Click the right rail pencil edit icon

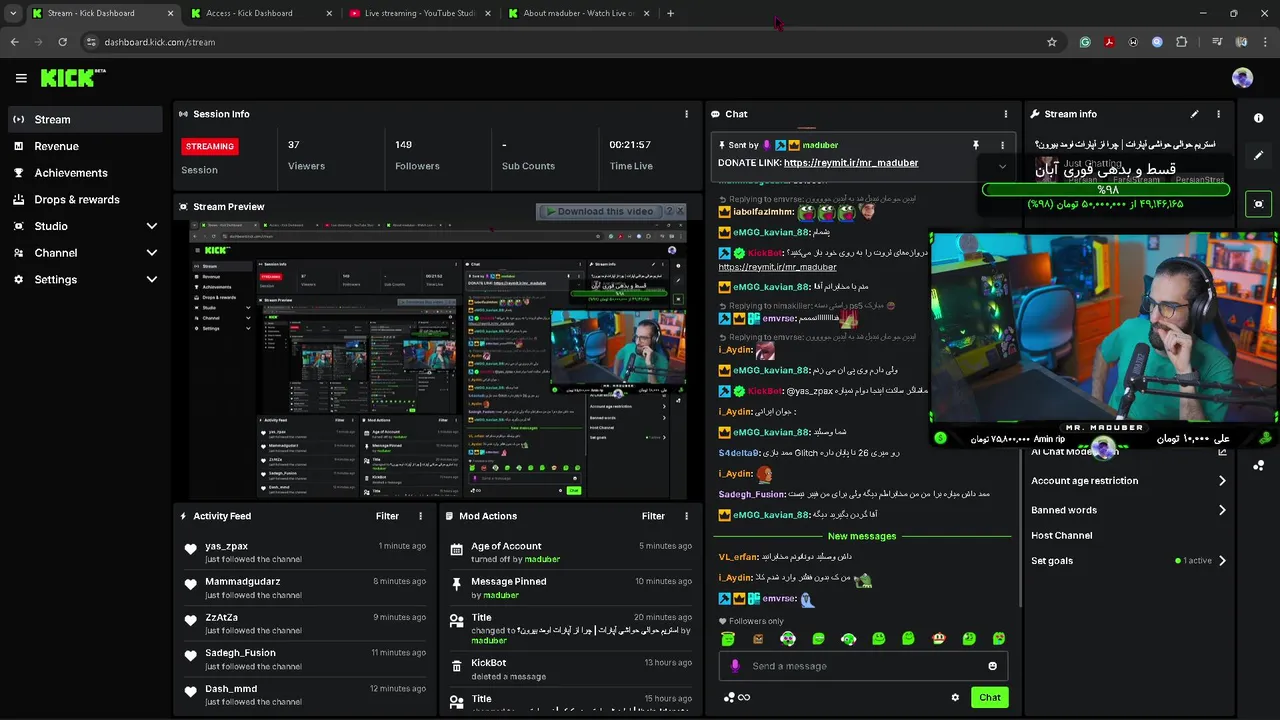click(1258, 155)
